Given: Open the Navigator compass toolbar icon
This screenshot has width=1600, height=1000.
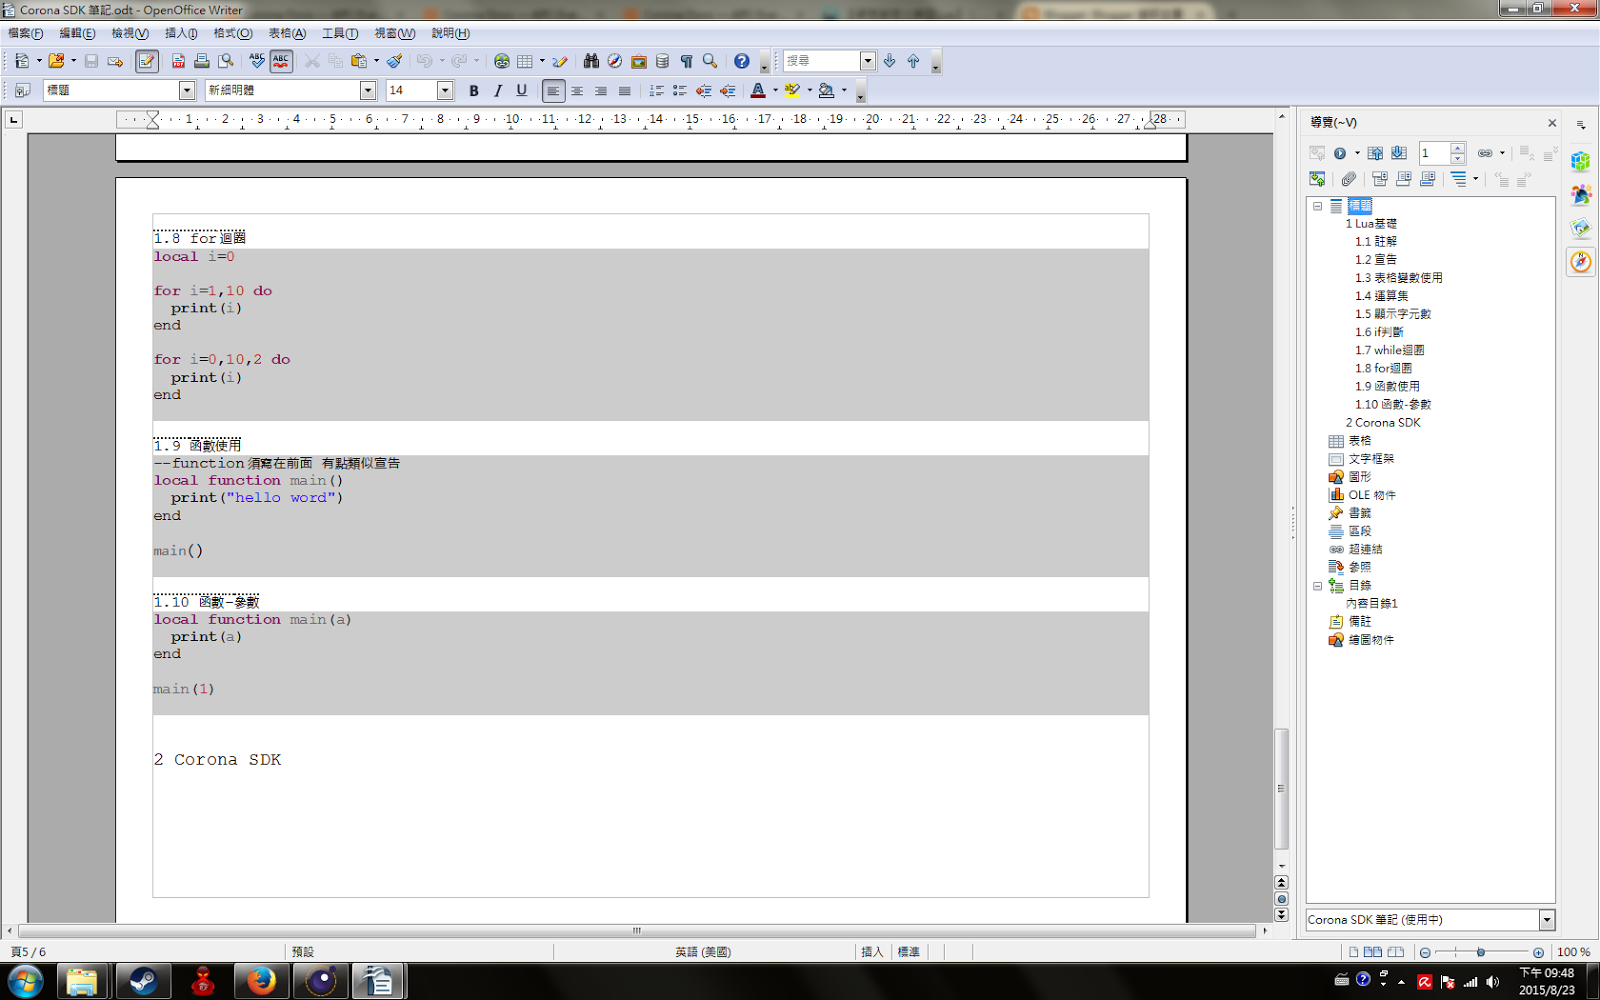Looking at the screenshot, I should tap(615, 61).
